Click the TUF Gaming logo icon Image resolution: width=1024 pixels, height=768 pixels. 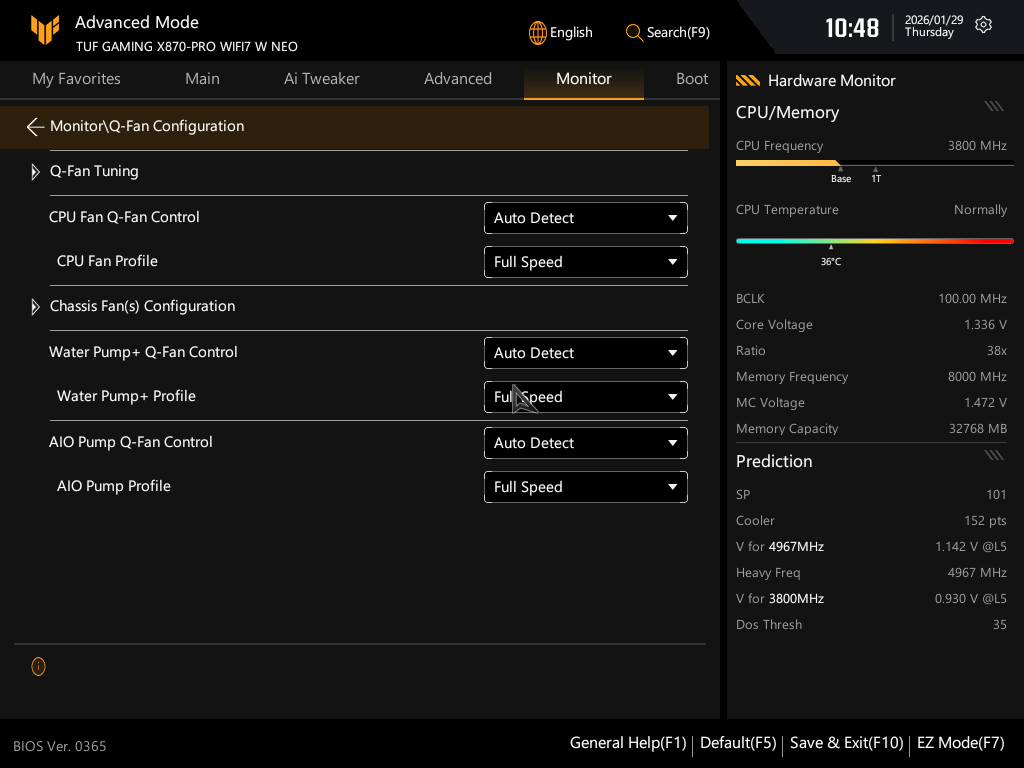coord(45,29)
